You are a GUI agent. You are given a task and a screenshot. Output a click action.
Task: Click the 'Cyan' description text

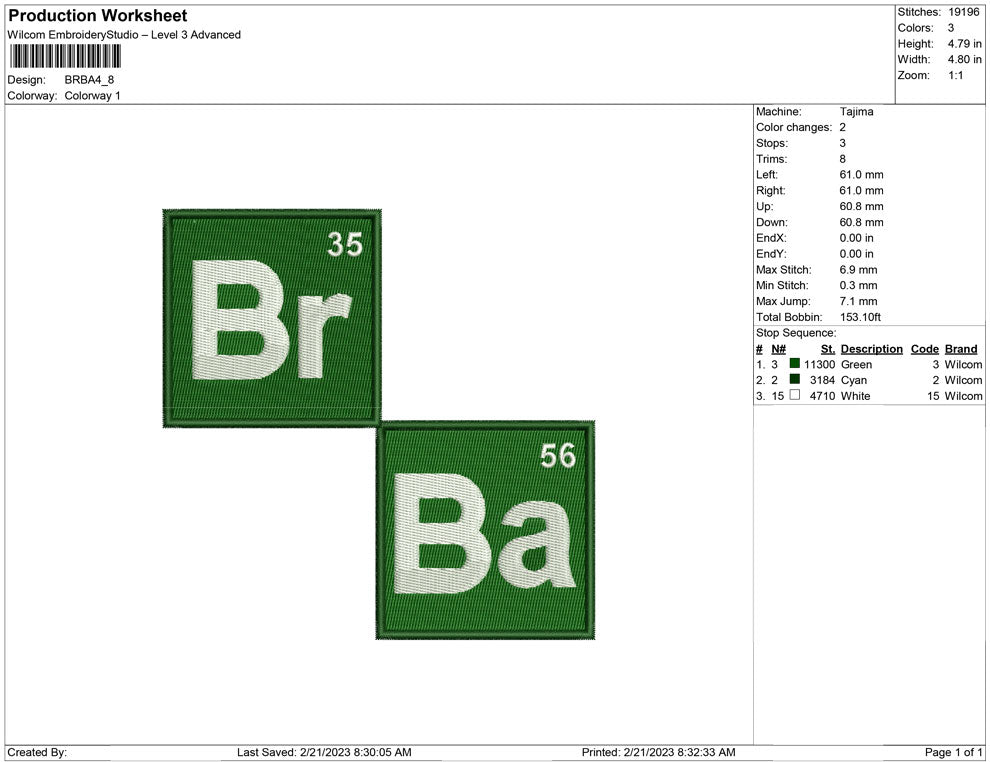point(854,380)
